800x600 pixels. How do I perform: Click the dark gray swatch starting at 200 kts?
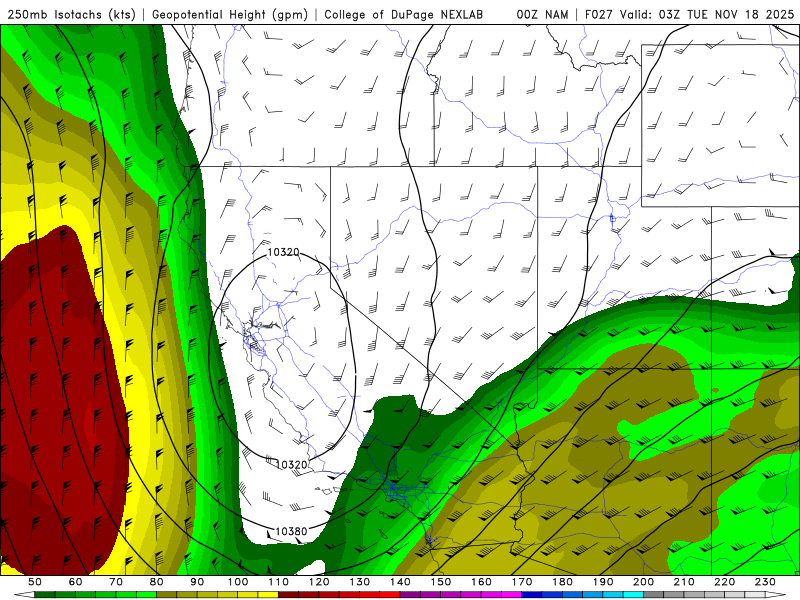click(654, 594)
